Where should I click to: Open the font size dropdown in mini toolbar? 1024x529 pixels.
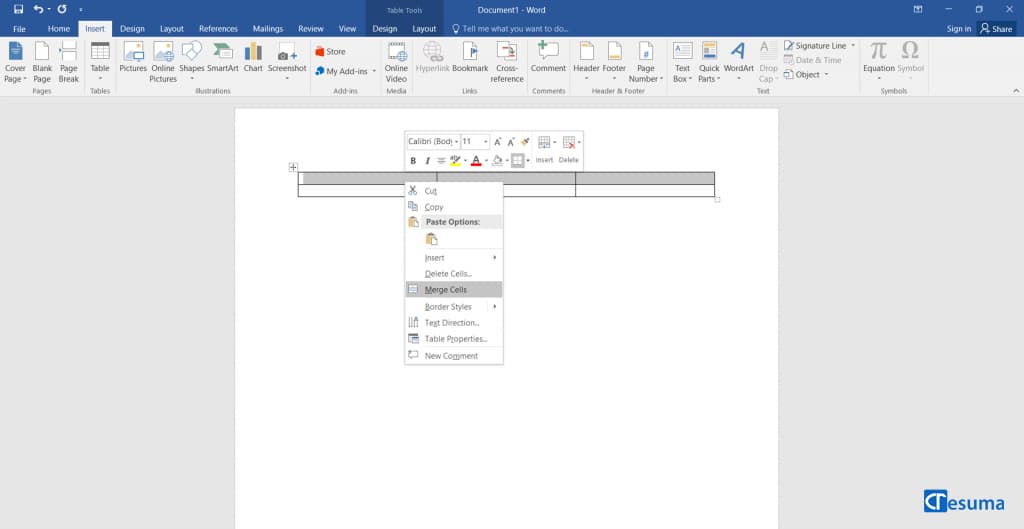tap(486, 142)
